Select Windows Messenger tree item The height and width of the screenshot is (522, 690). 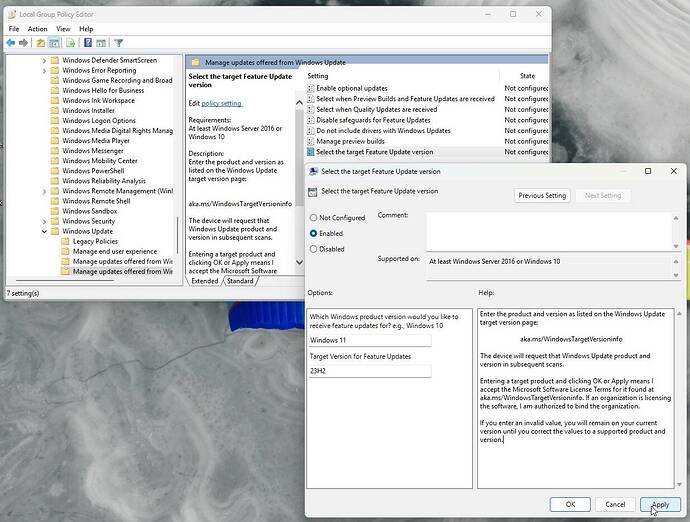92,151
